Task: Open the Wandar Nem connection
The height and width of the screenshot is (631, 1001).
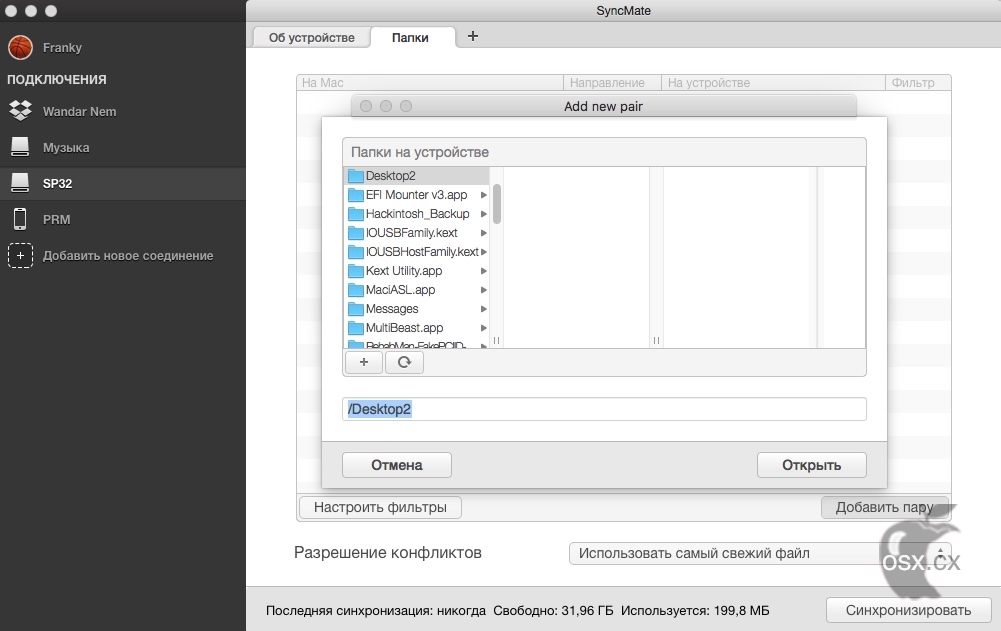Action: 123,111
